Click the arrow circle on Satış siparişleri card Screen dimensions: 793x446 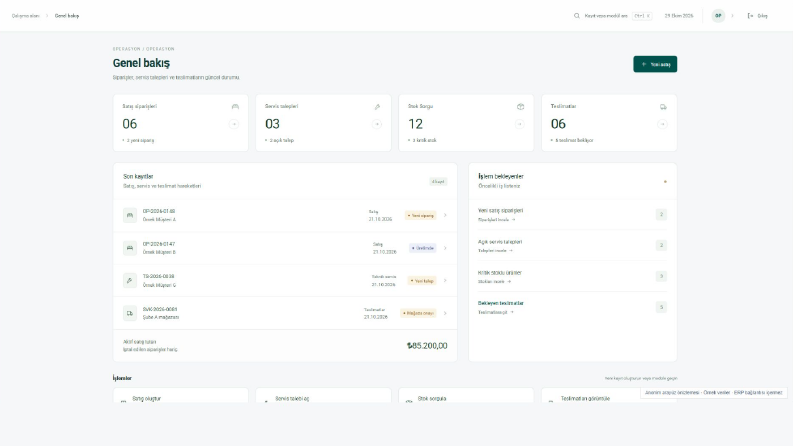click(234, 124)
